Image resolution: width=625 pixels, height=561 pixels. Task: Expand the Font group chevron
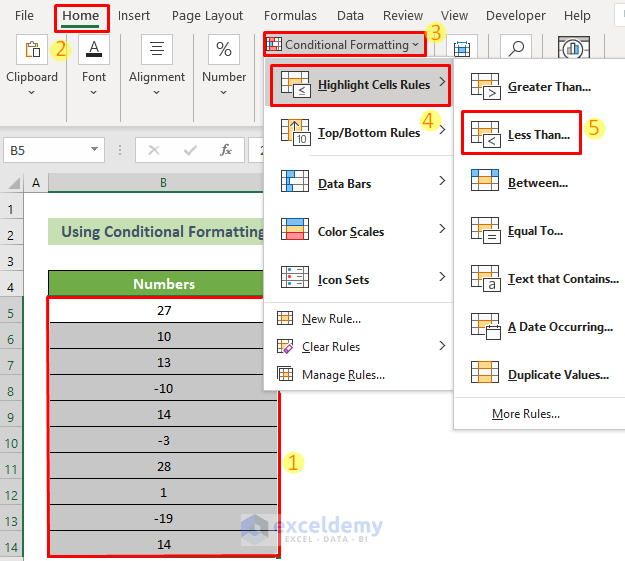click(x=94, y=93)
